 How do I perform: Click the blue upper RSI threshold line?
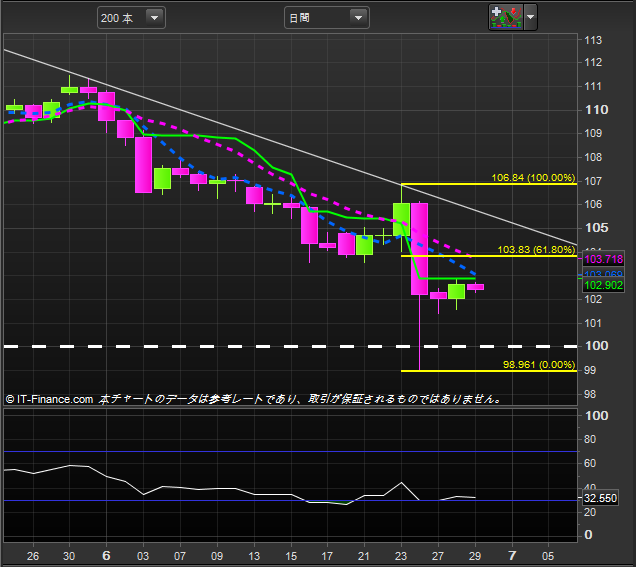click(290, 451)
